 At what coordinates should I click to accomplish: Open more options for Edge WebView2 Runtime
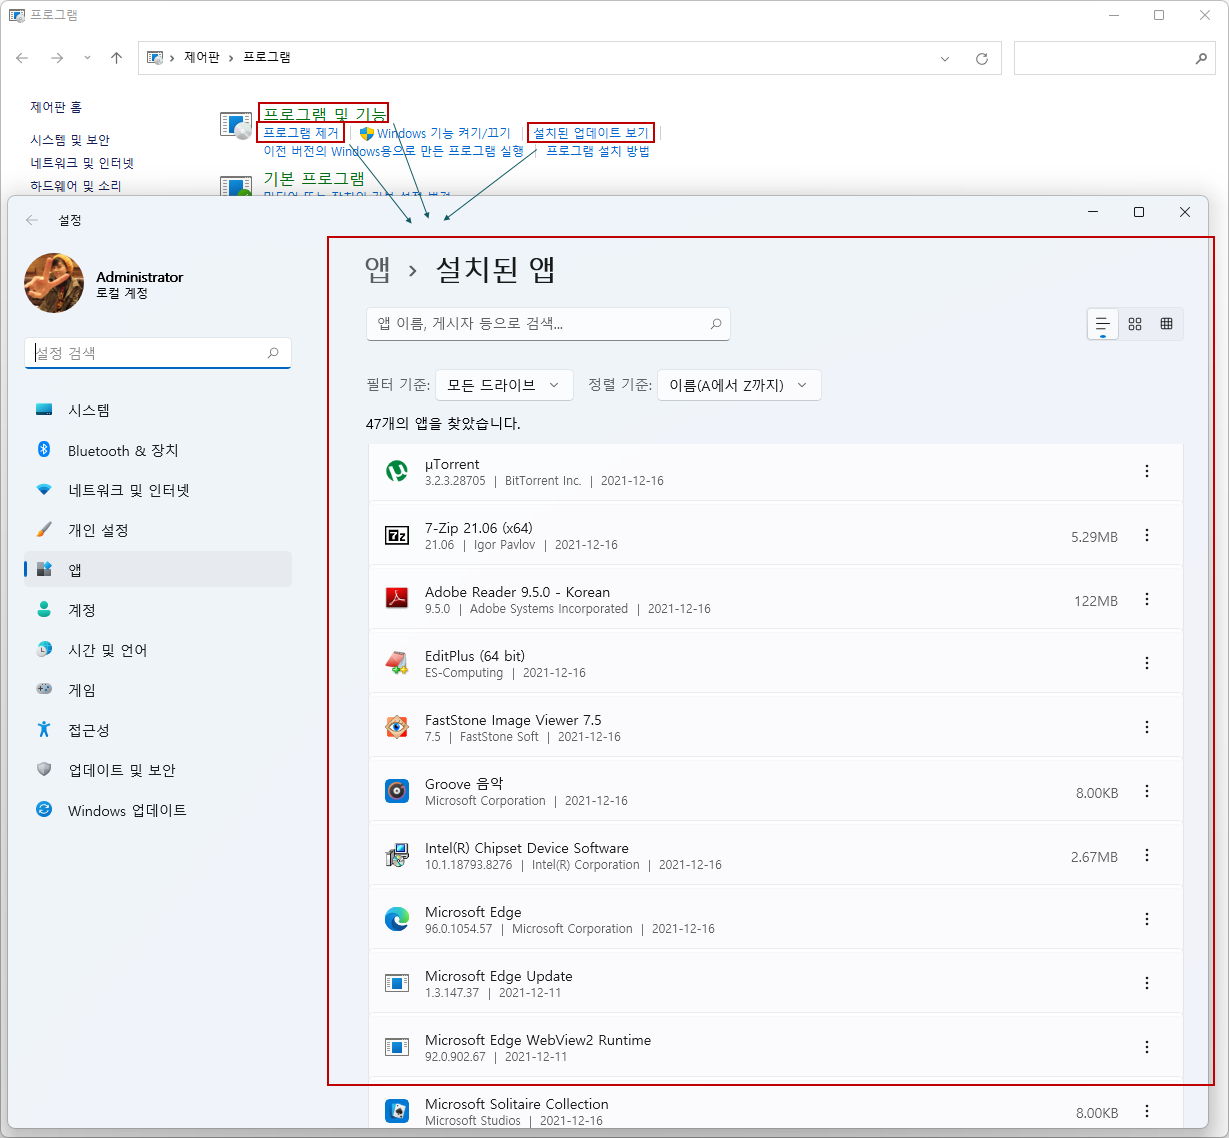click(x=1147, y=1048)
